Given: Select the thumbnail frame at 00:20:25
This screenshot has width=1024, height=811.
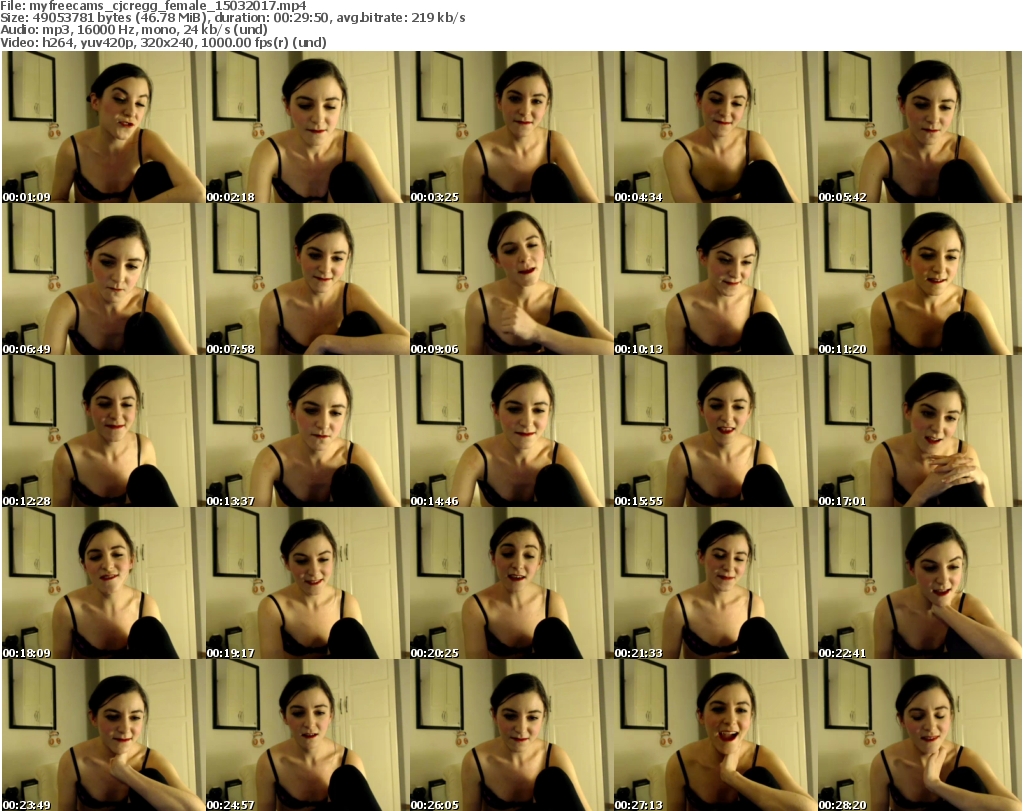Looking at the screenshot, I should pyautogui.click(x=511, y=583).
